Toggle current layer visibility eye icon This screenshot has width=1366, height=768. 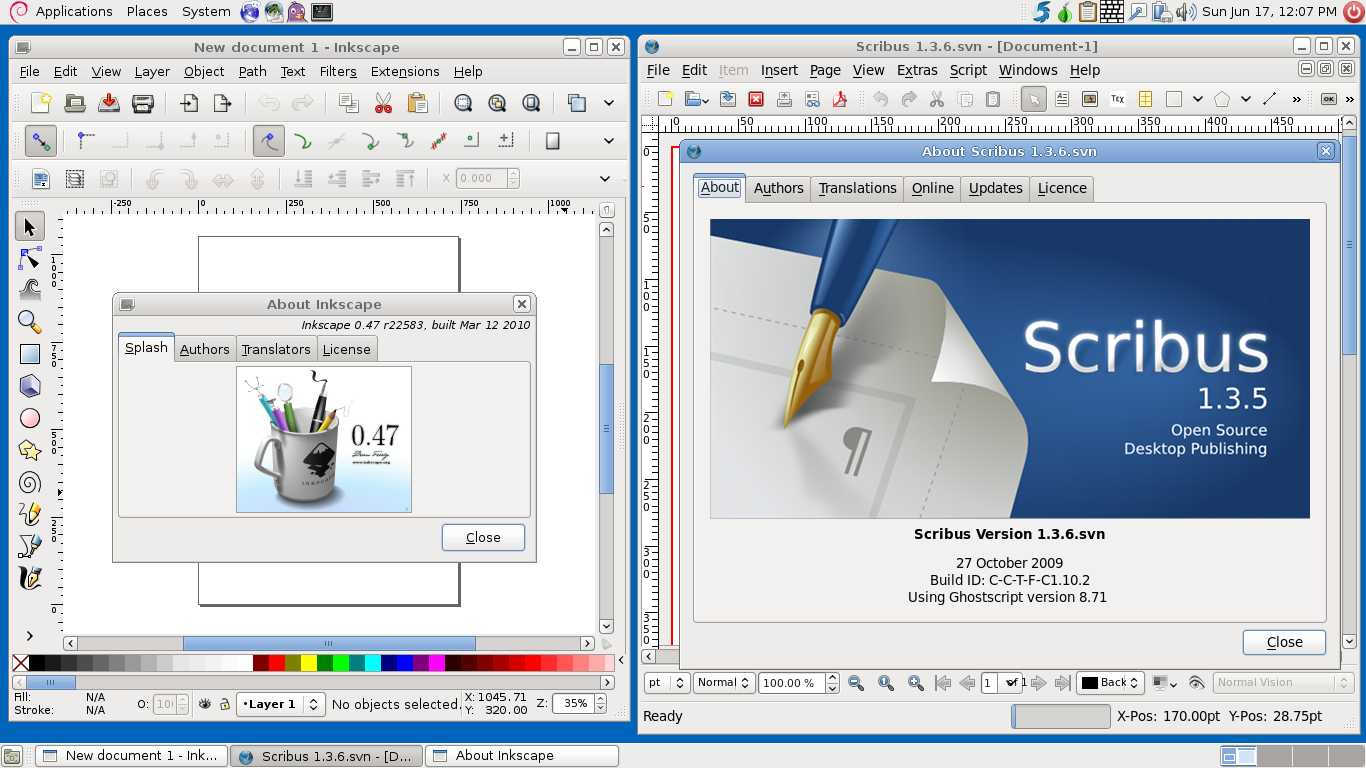pos(205,704)
